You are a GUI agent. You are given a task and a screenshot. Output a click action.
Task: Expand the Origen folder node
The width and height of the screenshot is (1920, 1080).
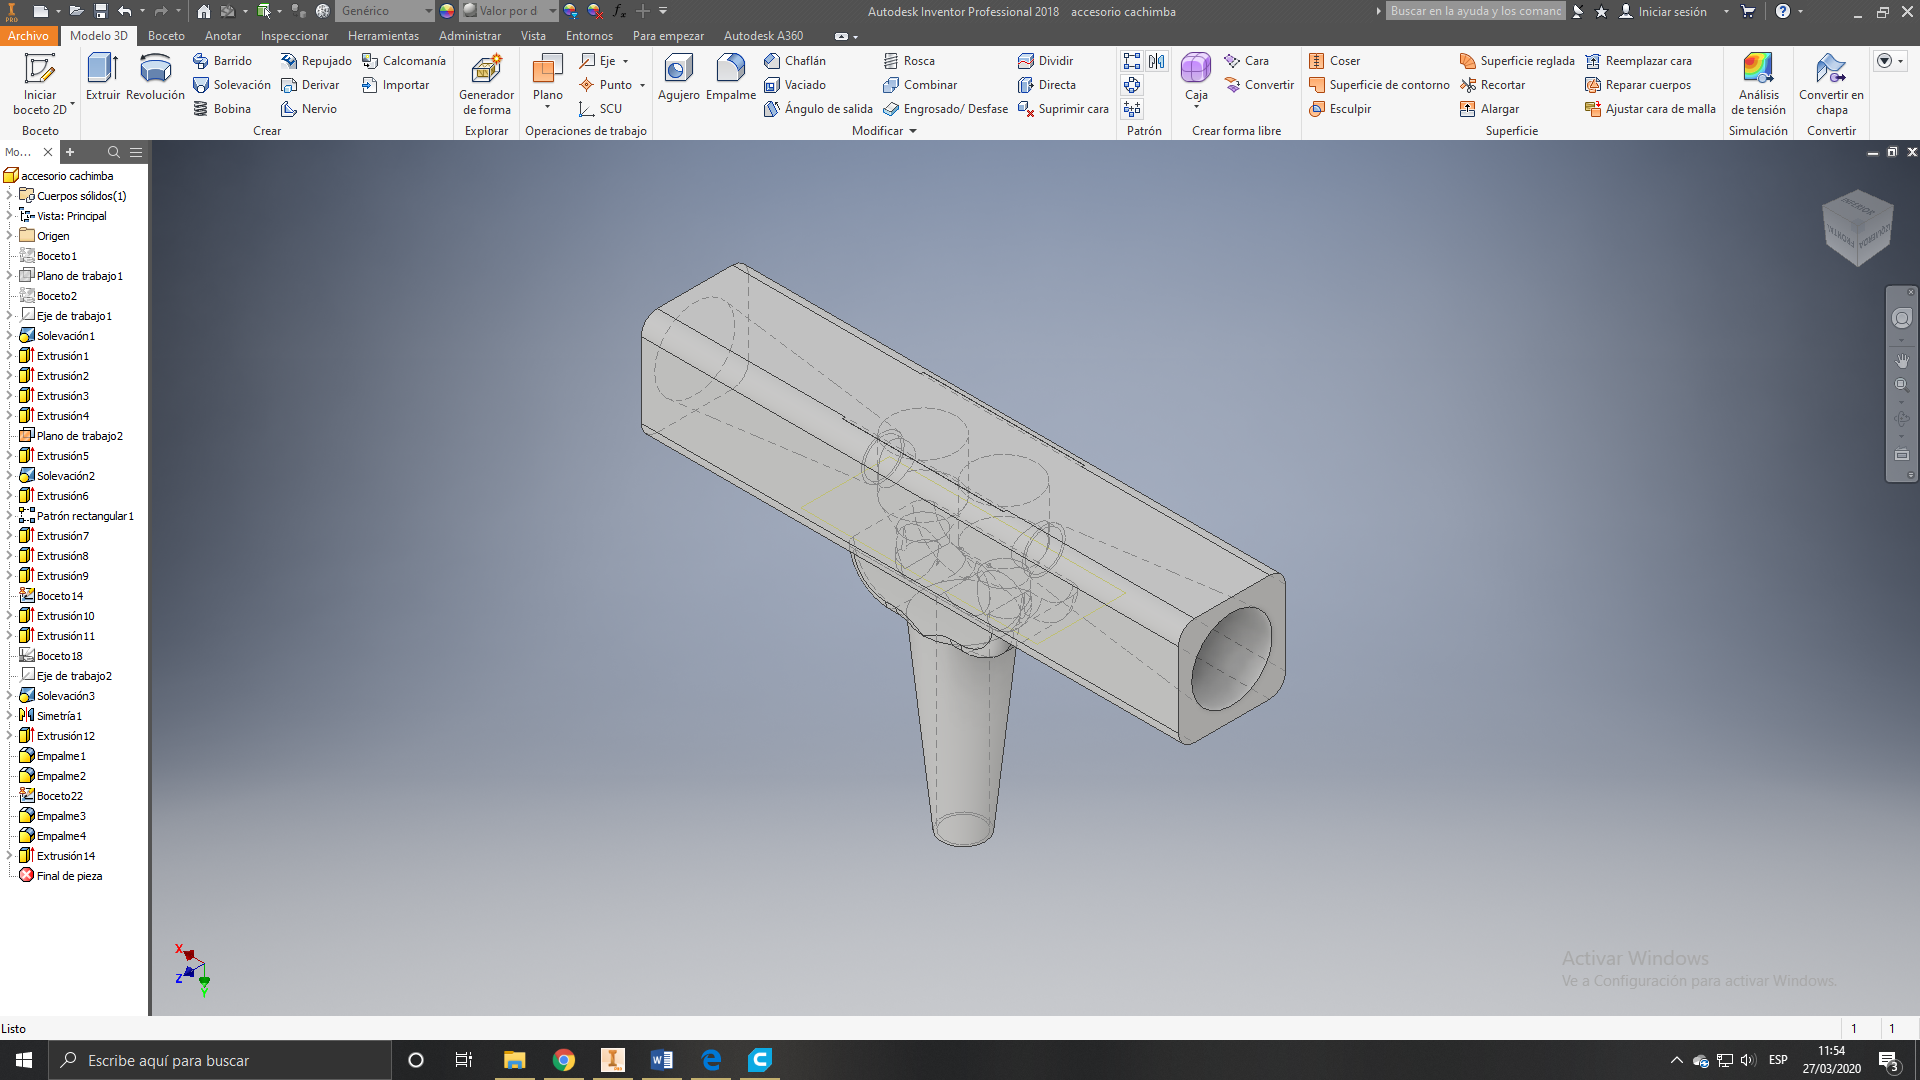click(9, 236)
